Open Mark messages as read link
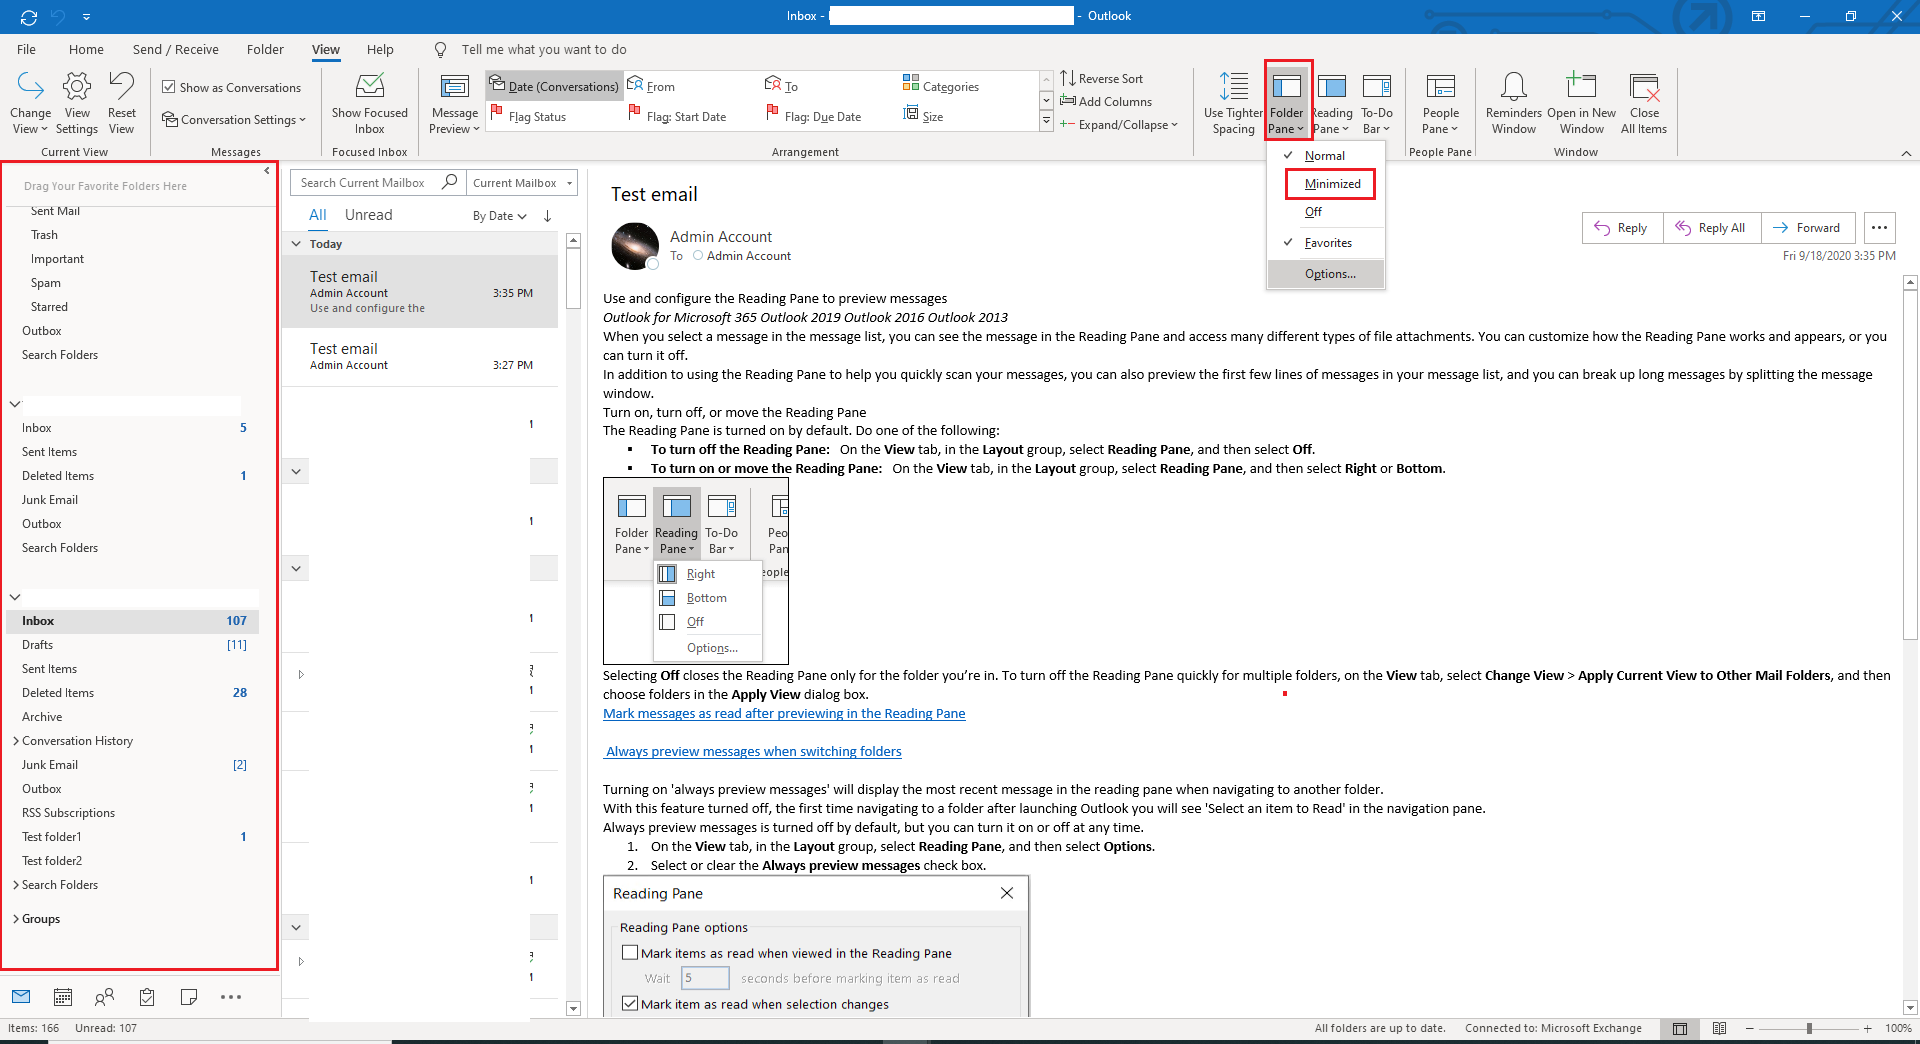The width and height of the screenshot is (1920, 1044). tap(784, 713)
